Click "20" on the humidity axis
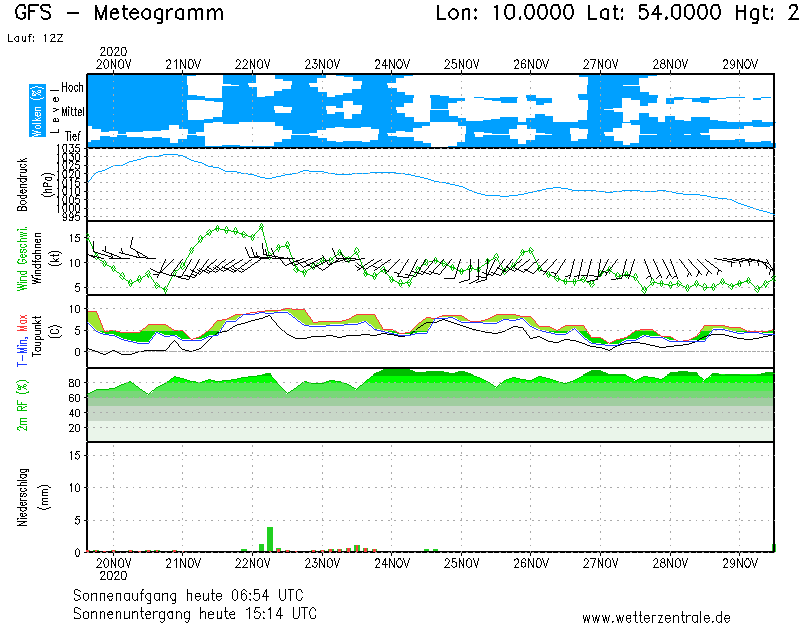The height and width of the screenshot is (625, 800). [74, 428]
